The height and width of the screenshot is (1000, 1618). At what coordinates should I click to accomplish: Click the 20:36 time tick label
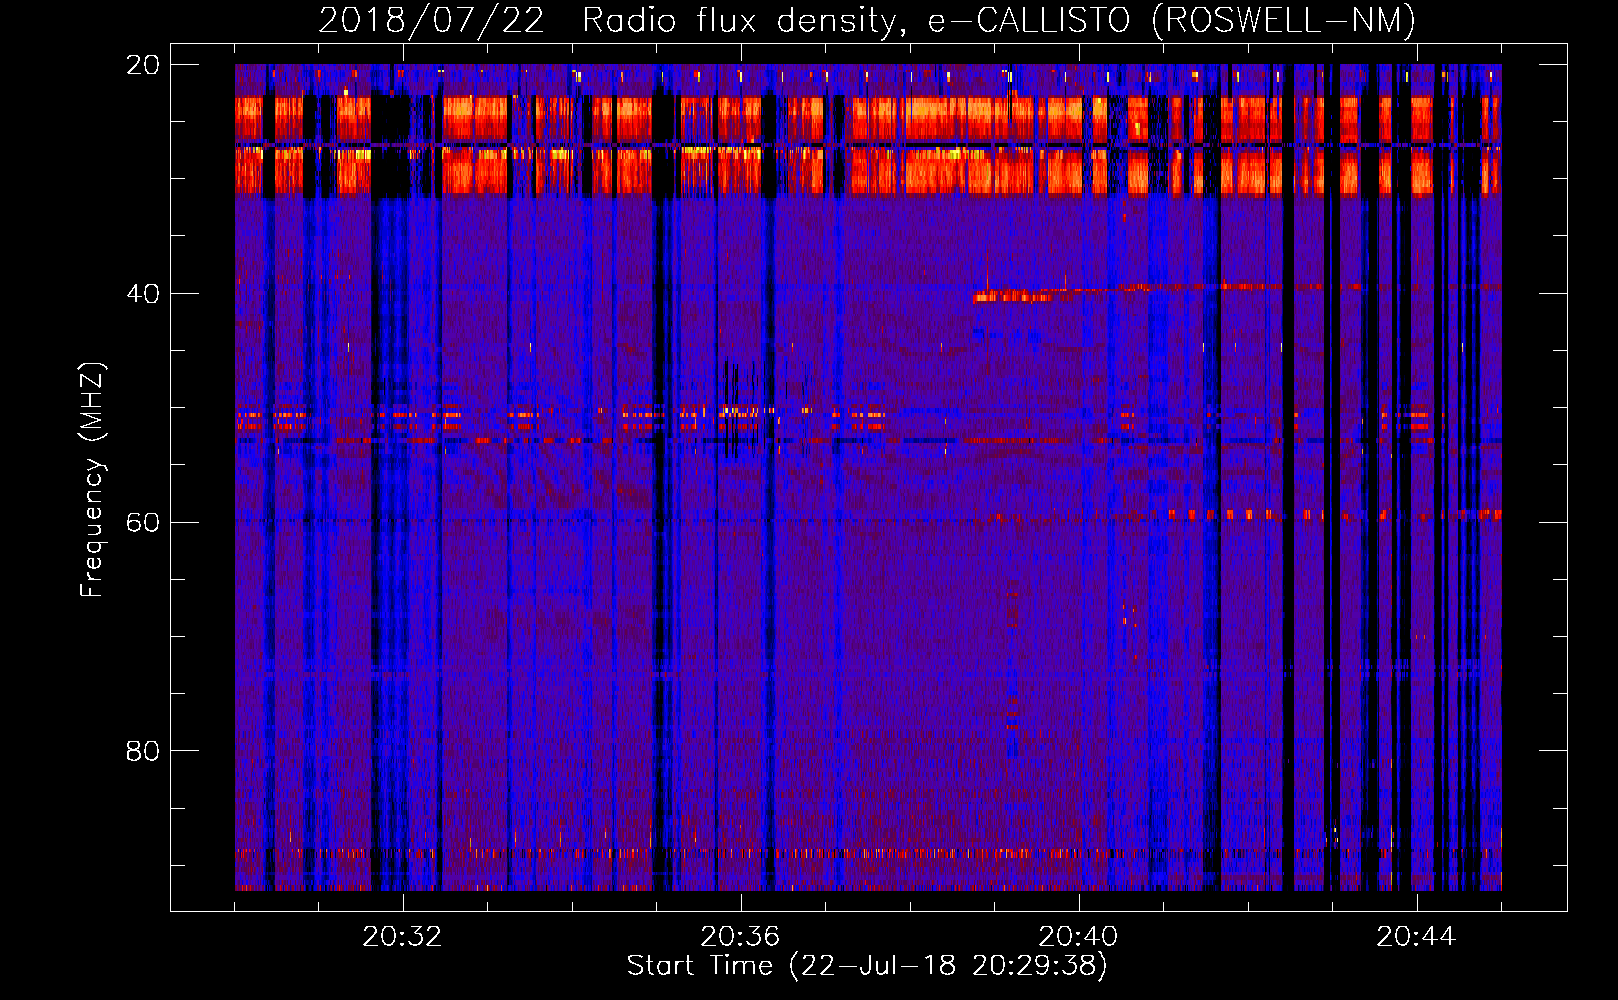pyautogui.click(x=740, y=936)
